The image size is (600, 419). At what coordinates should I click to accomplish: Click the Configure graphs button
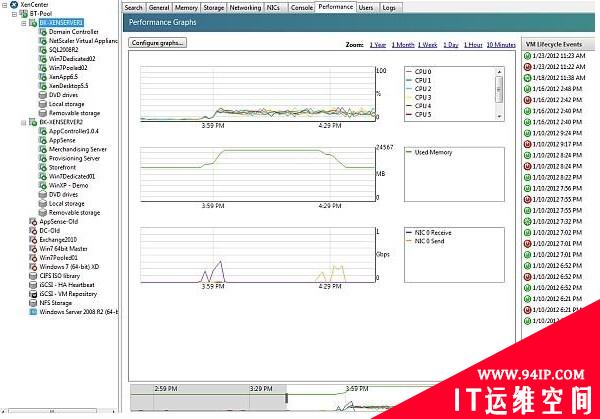point(158,43)
